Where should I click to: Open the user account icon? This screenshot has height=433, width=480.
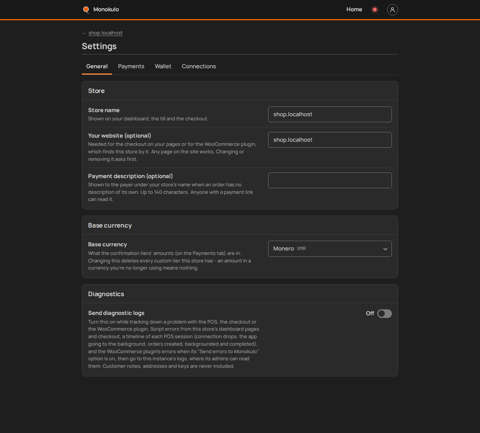(392, 10)
